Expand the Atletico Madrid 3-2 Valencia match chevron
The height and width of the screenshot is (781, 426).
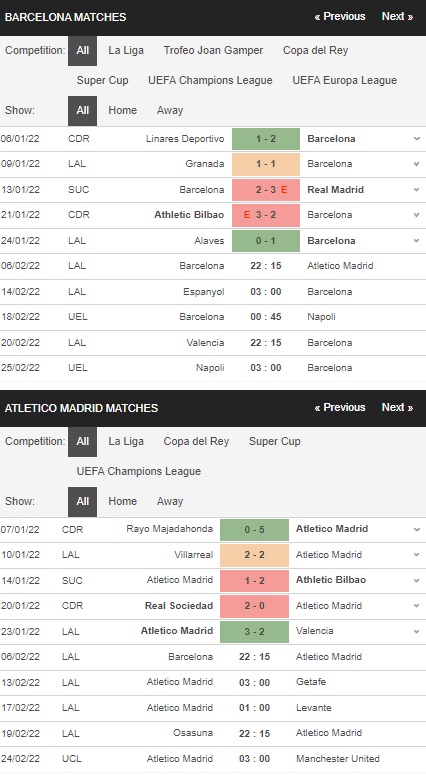[x=417, y=631]
